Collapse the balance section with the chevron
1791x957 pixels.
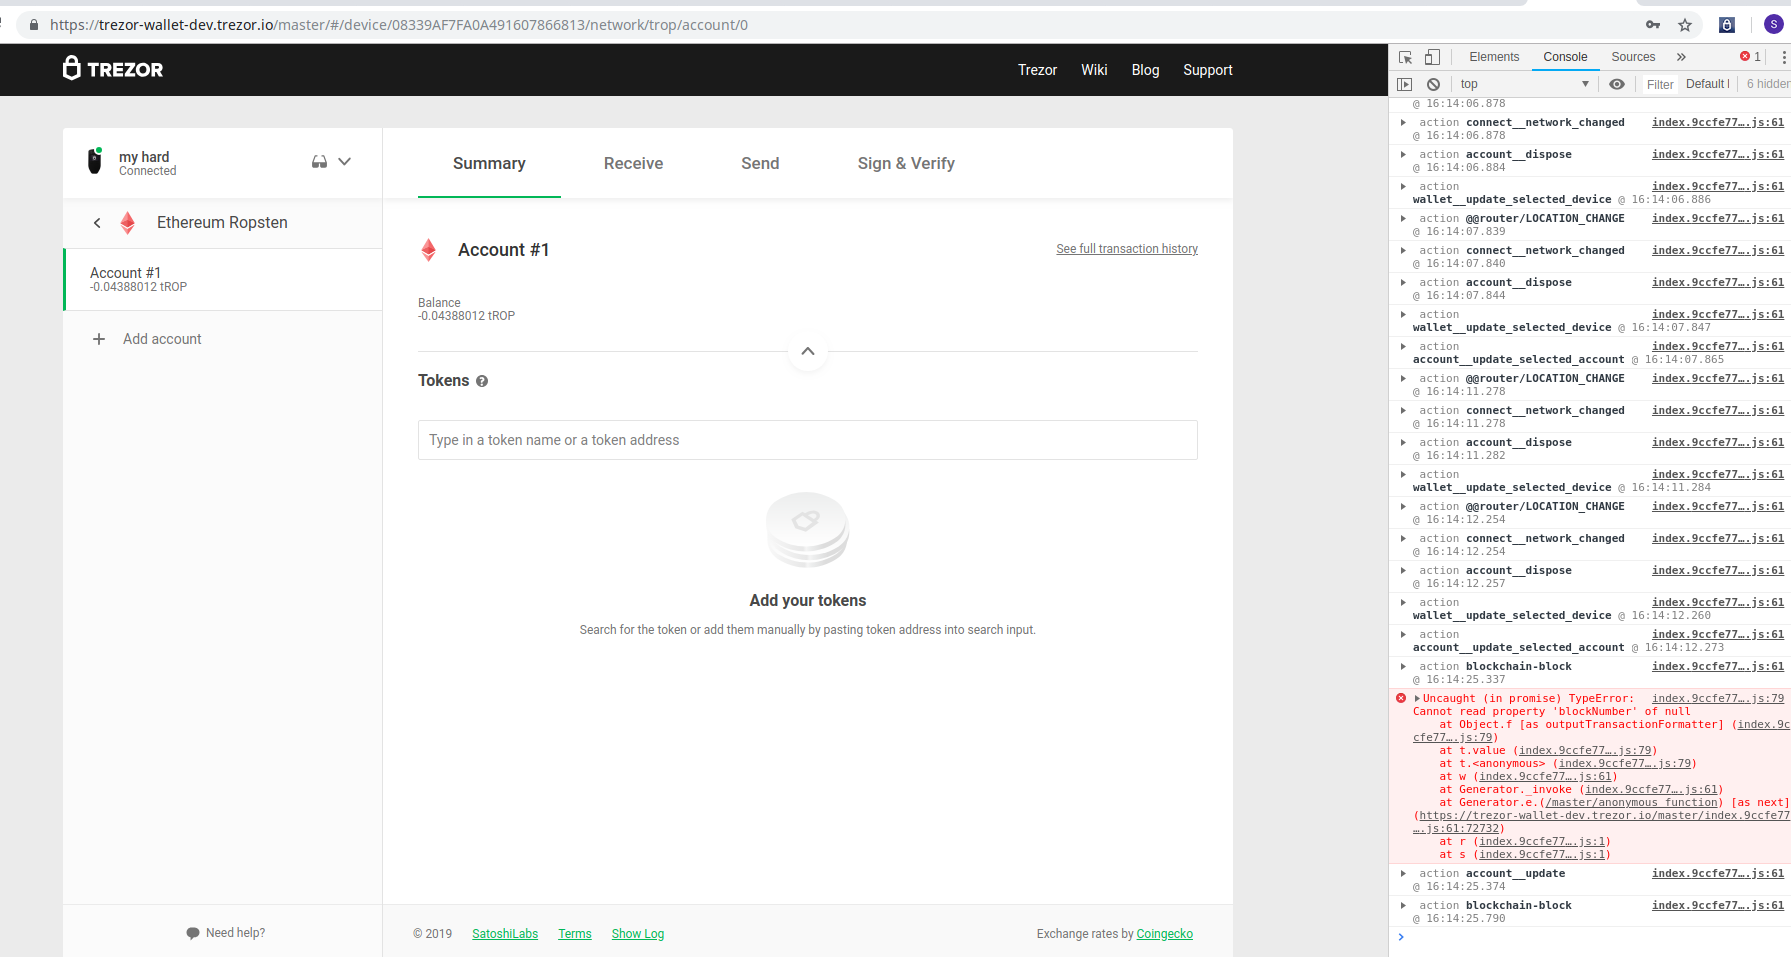coord(807,352)
